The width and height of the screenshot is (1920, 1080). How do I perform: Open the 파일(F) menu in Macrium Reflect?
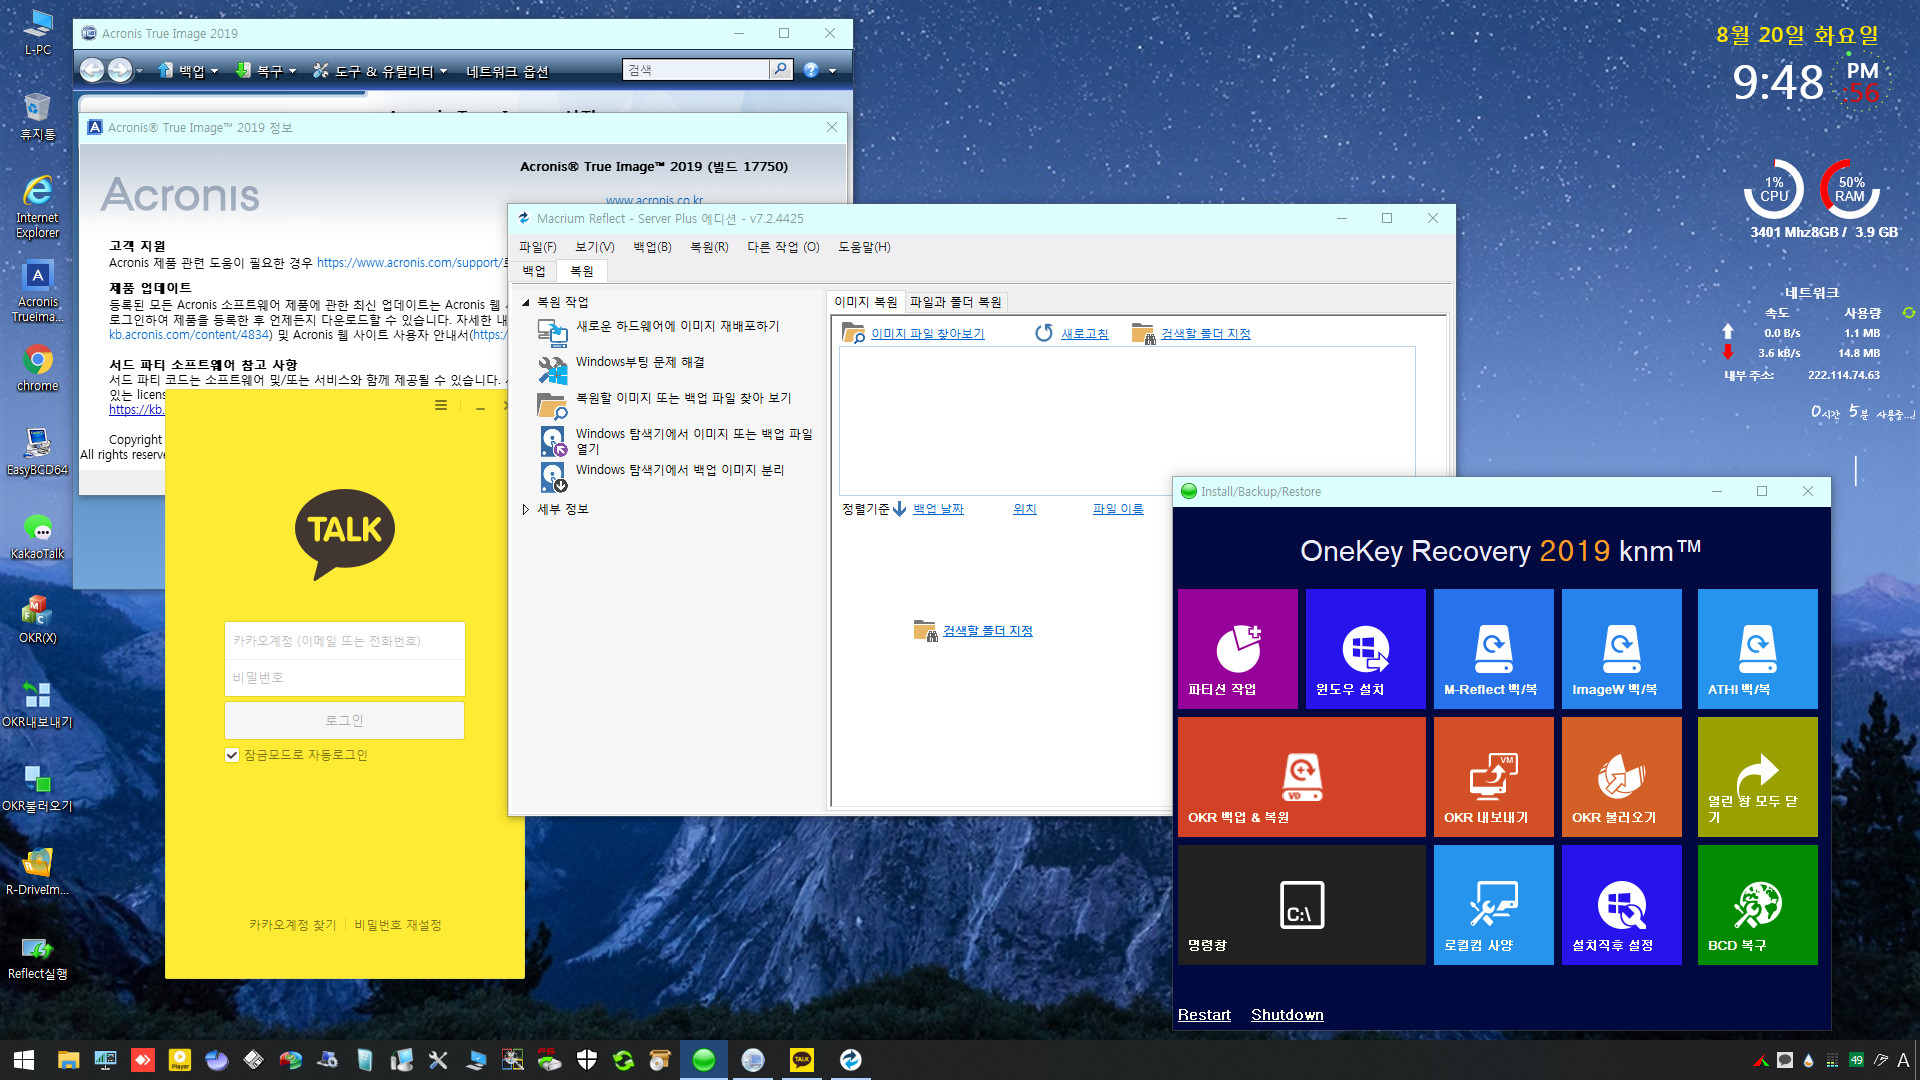[x=537, y=247]
